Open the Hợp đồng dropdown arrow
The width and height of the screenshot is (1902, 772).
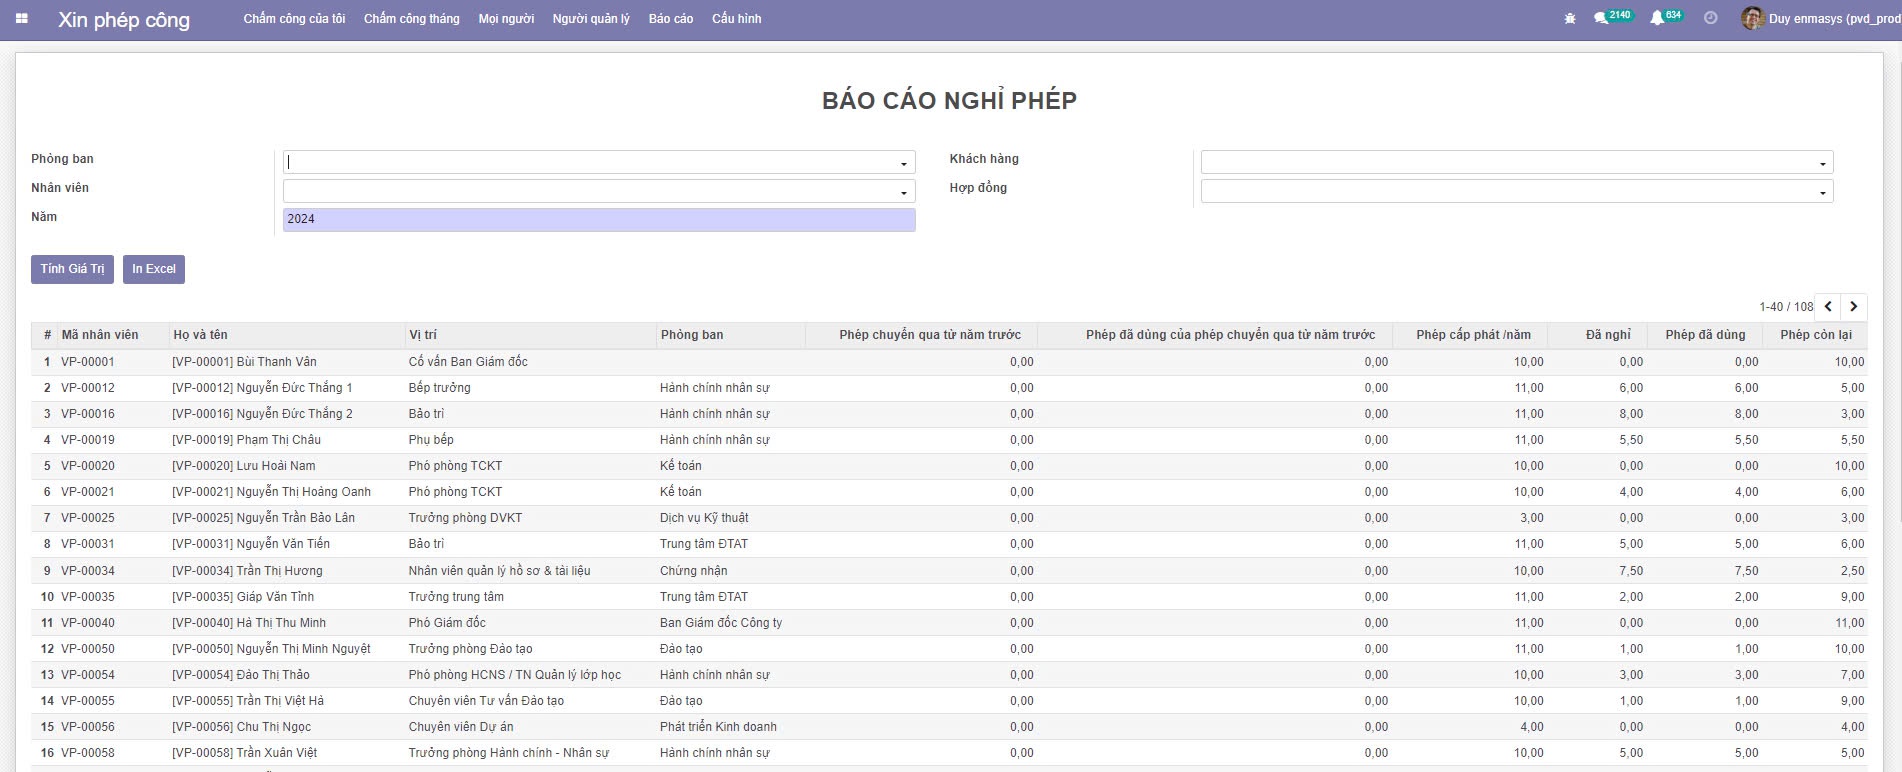pyautogui.click(x=1822, y=192)
